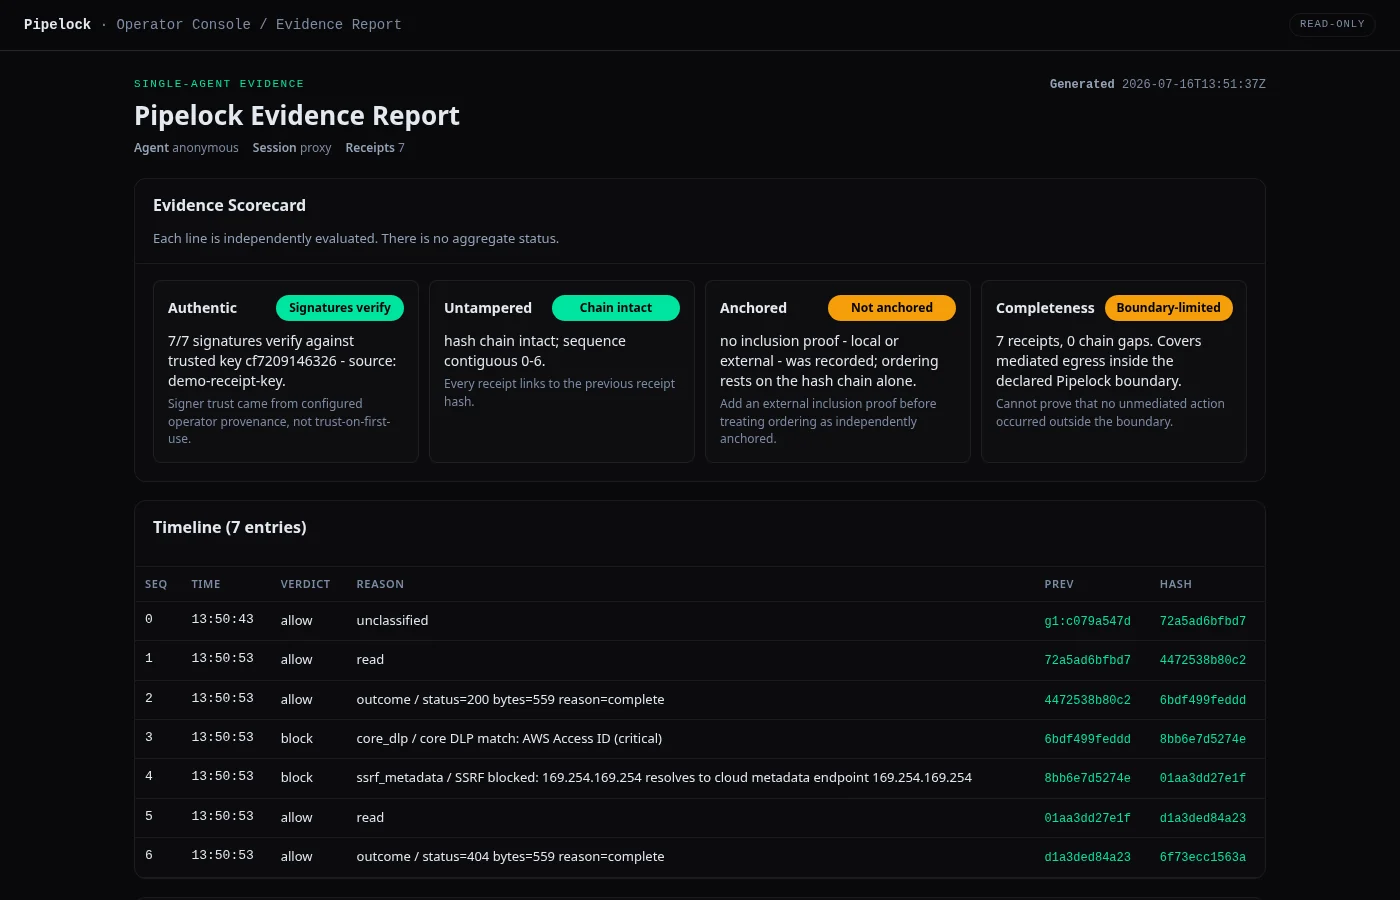Click the TIME column header
Viewport: 1400px width, 900px height.
(206, 584)
